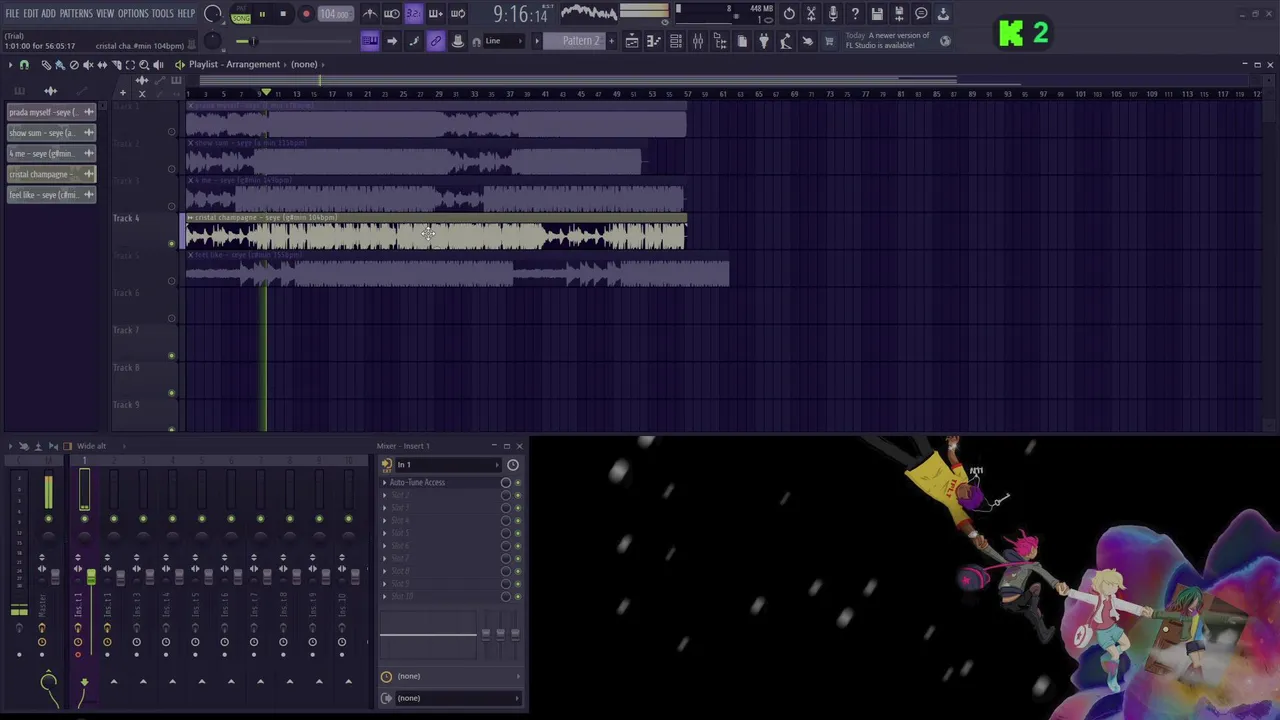Screen dimensions: 1280x720
Task: Select the playlist draw pencil tool
Action: (46, 65)
